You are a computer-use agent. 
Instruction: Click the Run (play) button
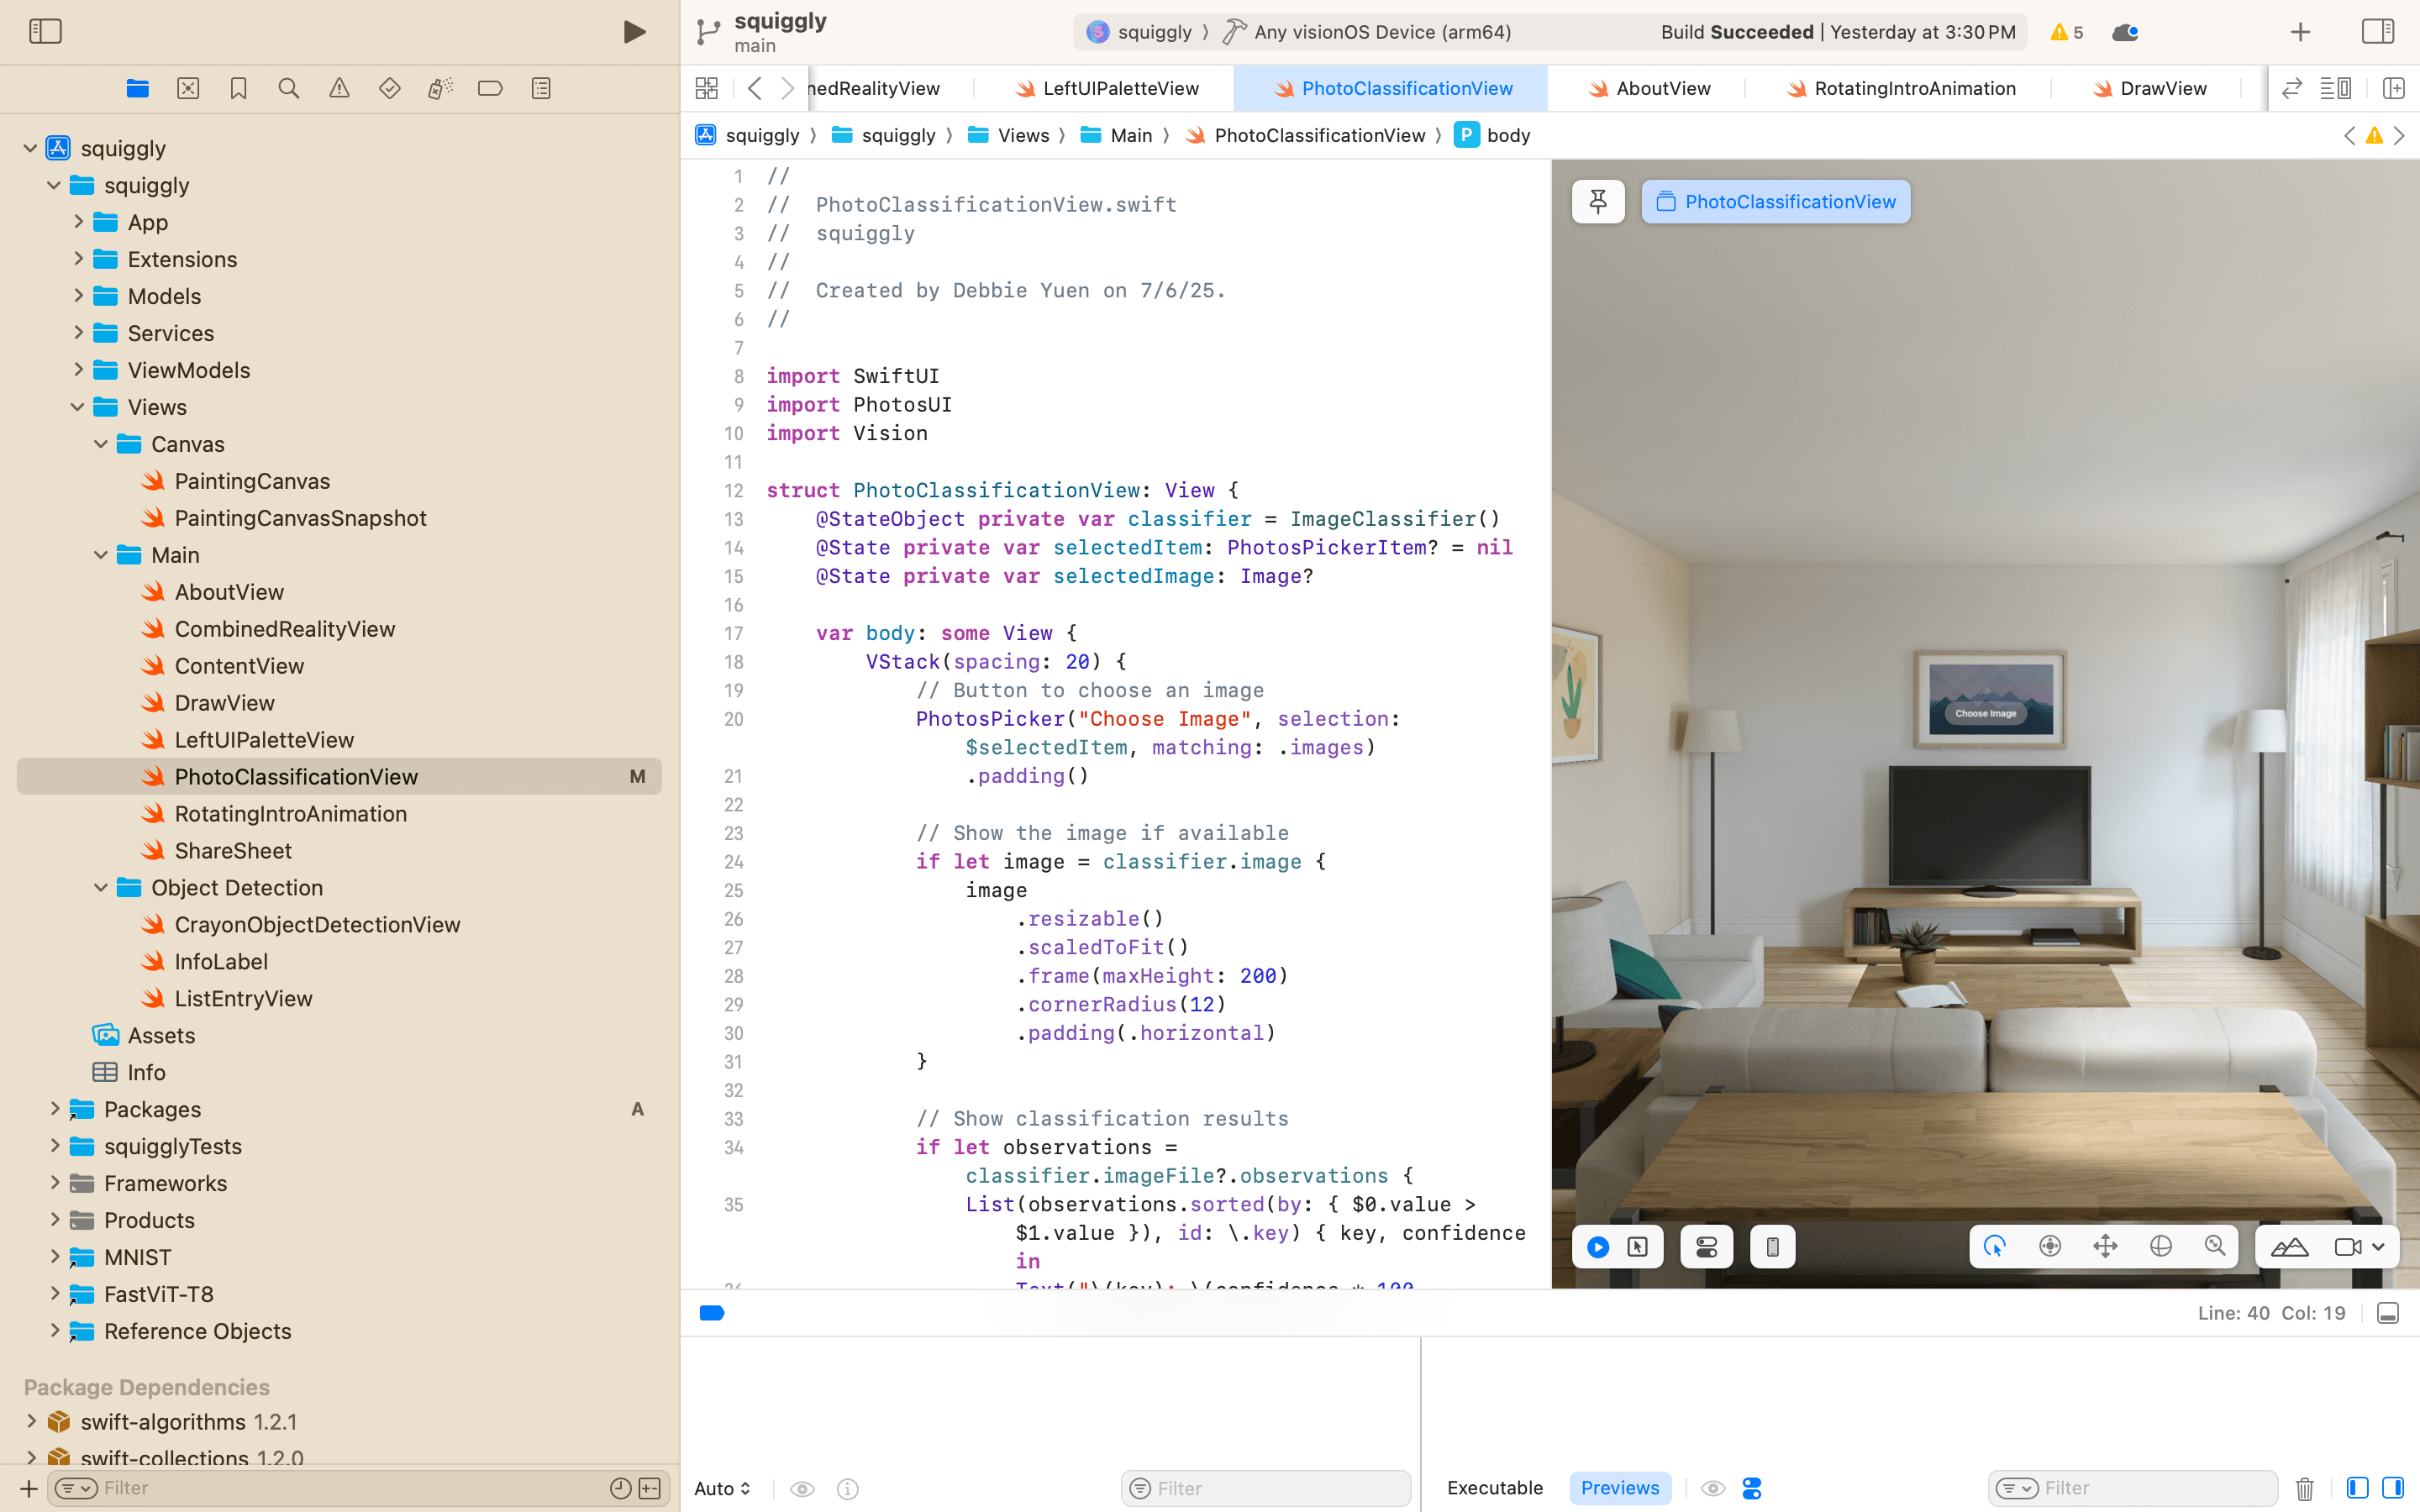[634, 32]
